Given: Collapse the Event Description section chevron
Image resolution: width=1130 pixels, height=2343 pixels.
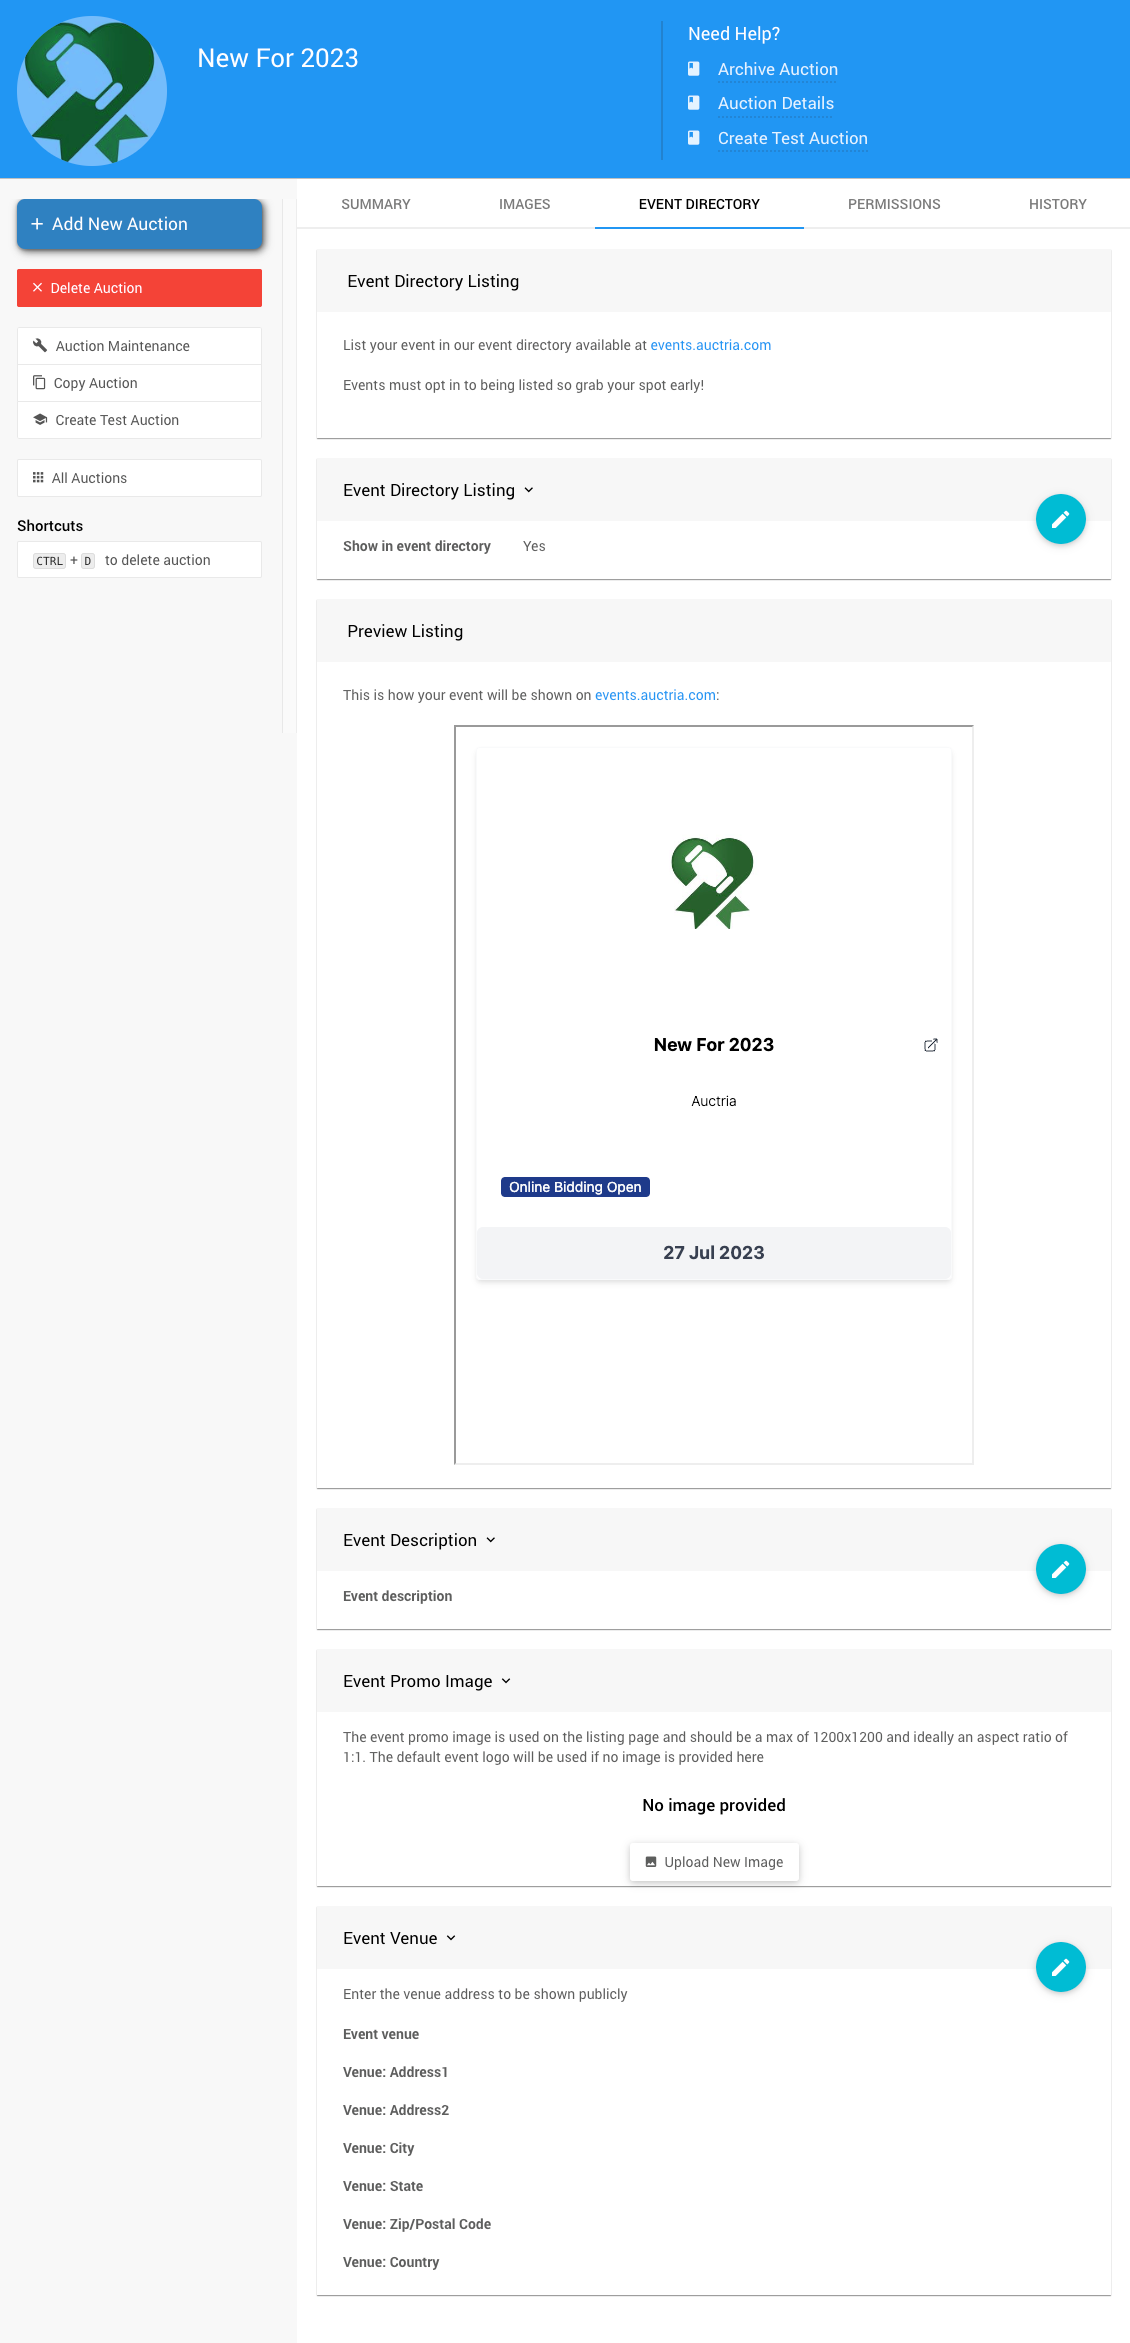Looking at the screenshot, I should tap(491, 1540).
